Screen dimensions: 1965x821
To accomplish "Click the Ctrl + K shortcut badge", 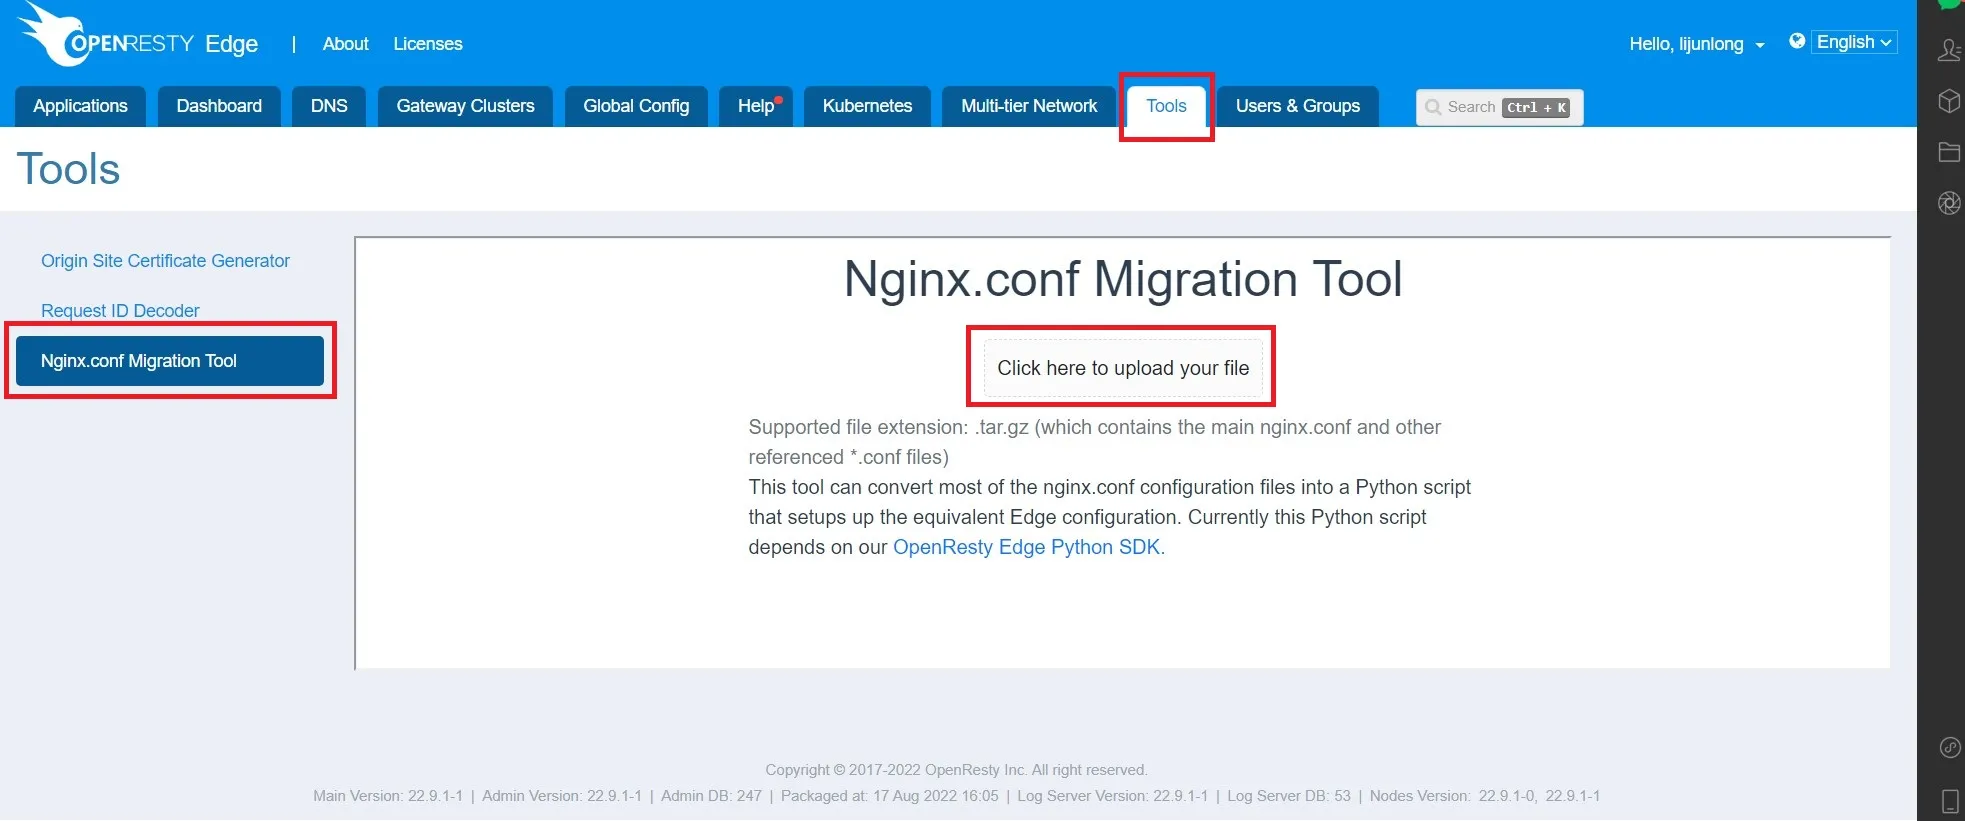I will tap(1536, 108).
